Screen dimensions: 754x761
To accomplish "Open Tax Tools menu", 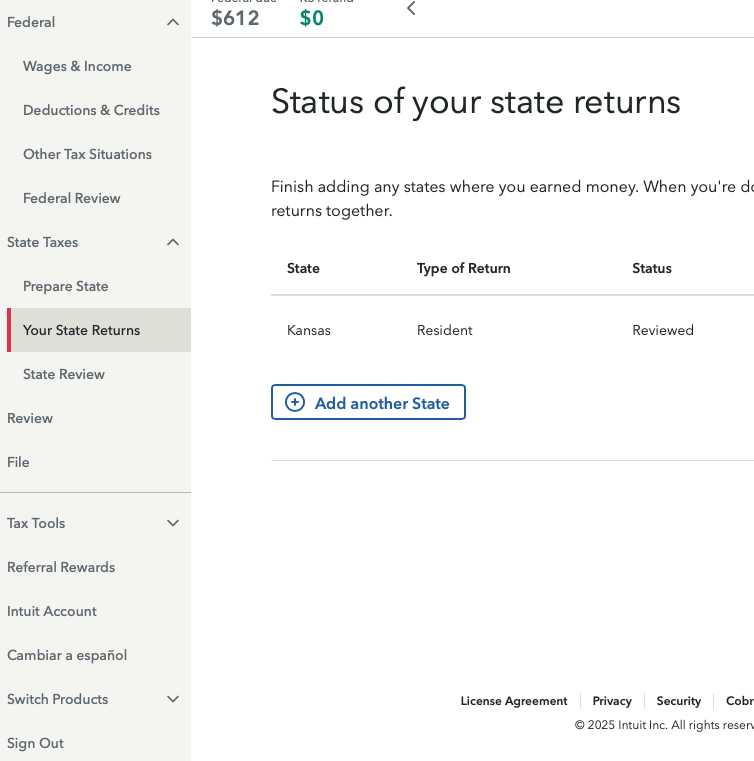I will pyautogui.click(x=36, y=523).
